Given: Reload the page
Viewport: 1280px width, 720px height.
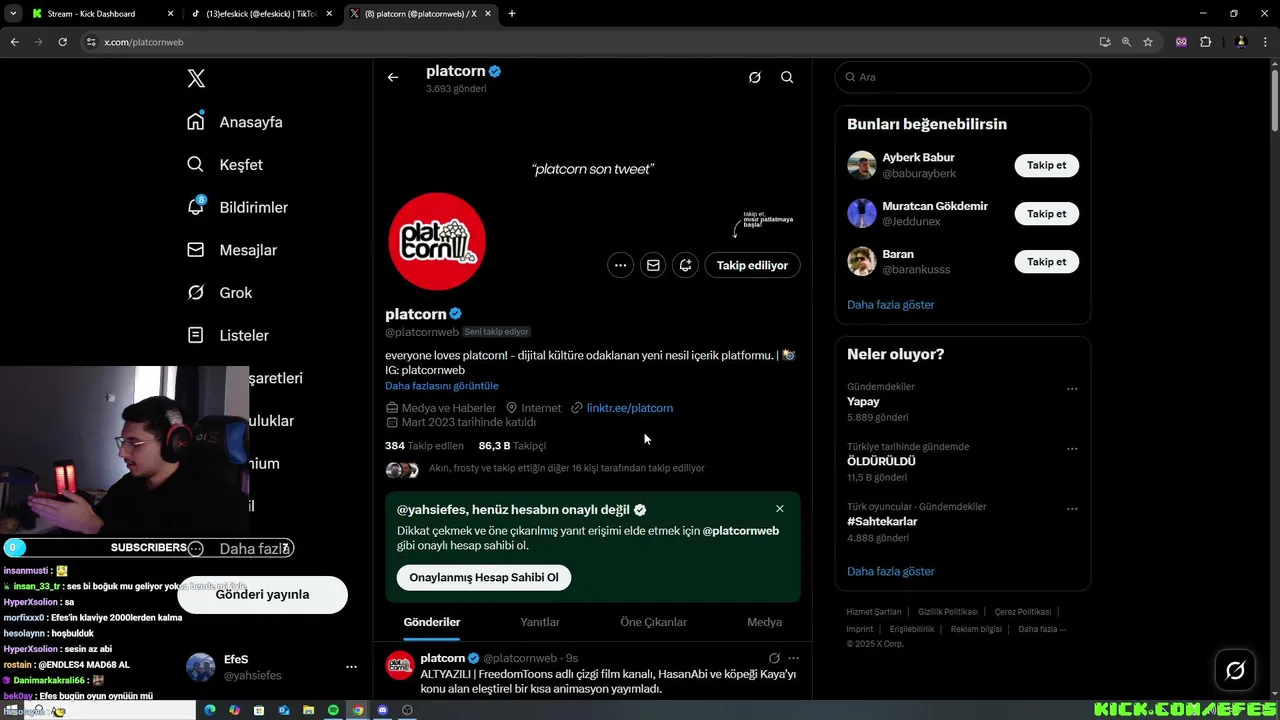Looking at the screenshot, I should [x=62, y=42].
